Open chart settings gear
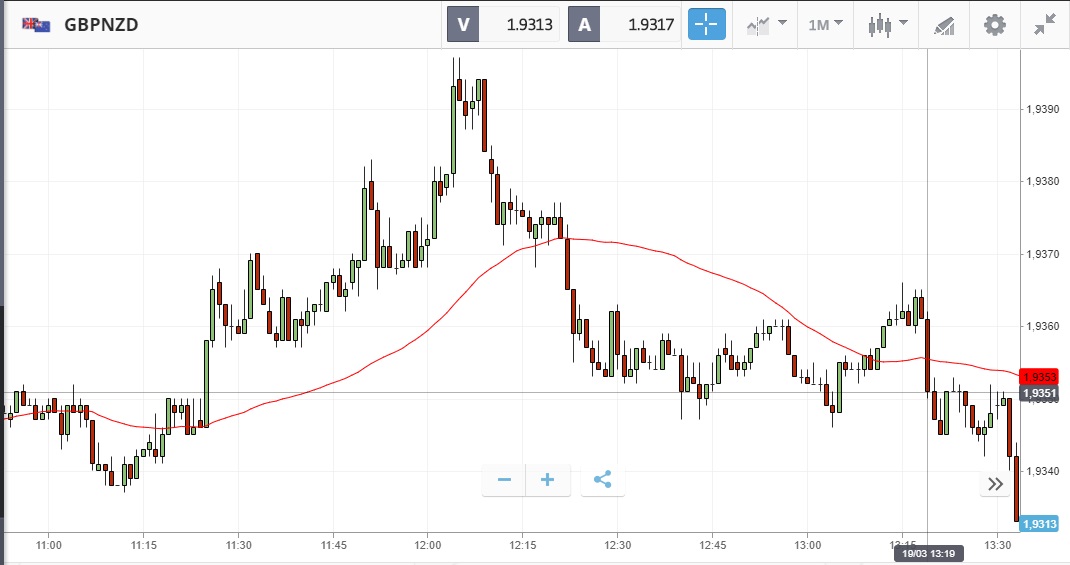The width and height of the screenshot is (1070, 565). click(994, 25)
